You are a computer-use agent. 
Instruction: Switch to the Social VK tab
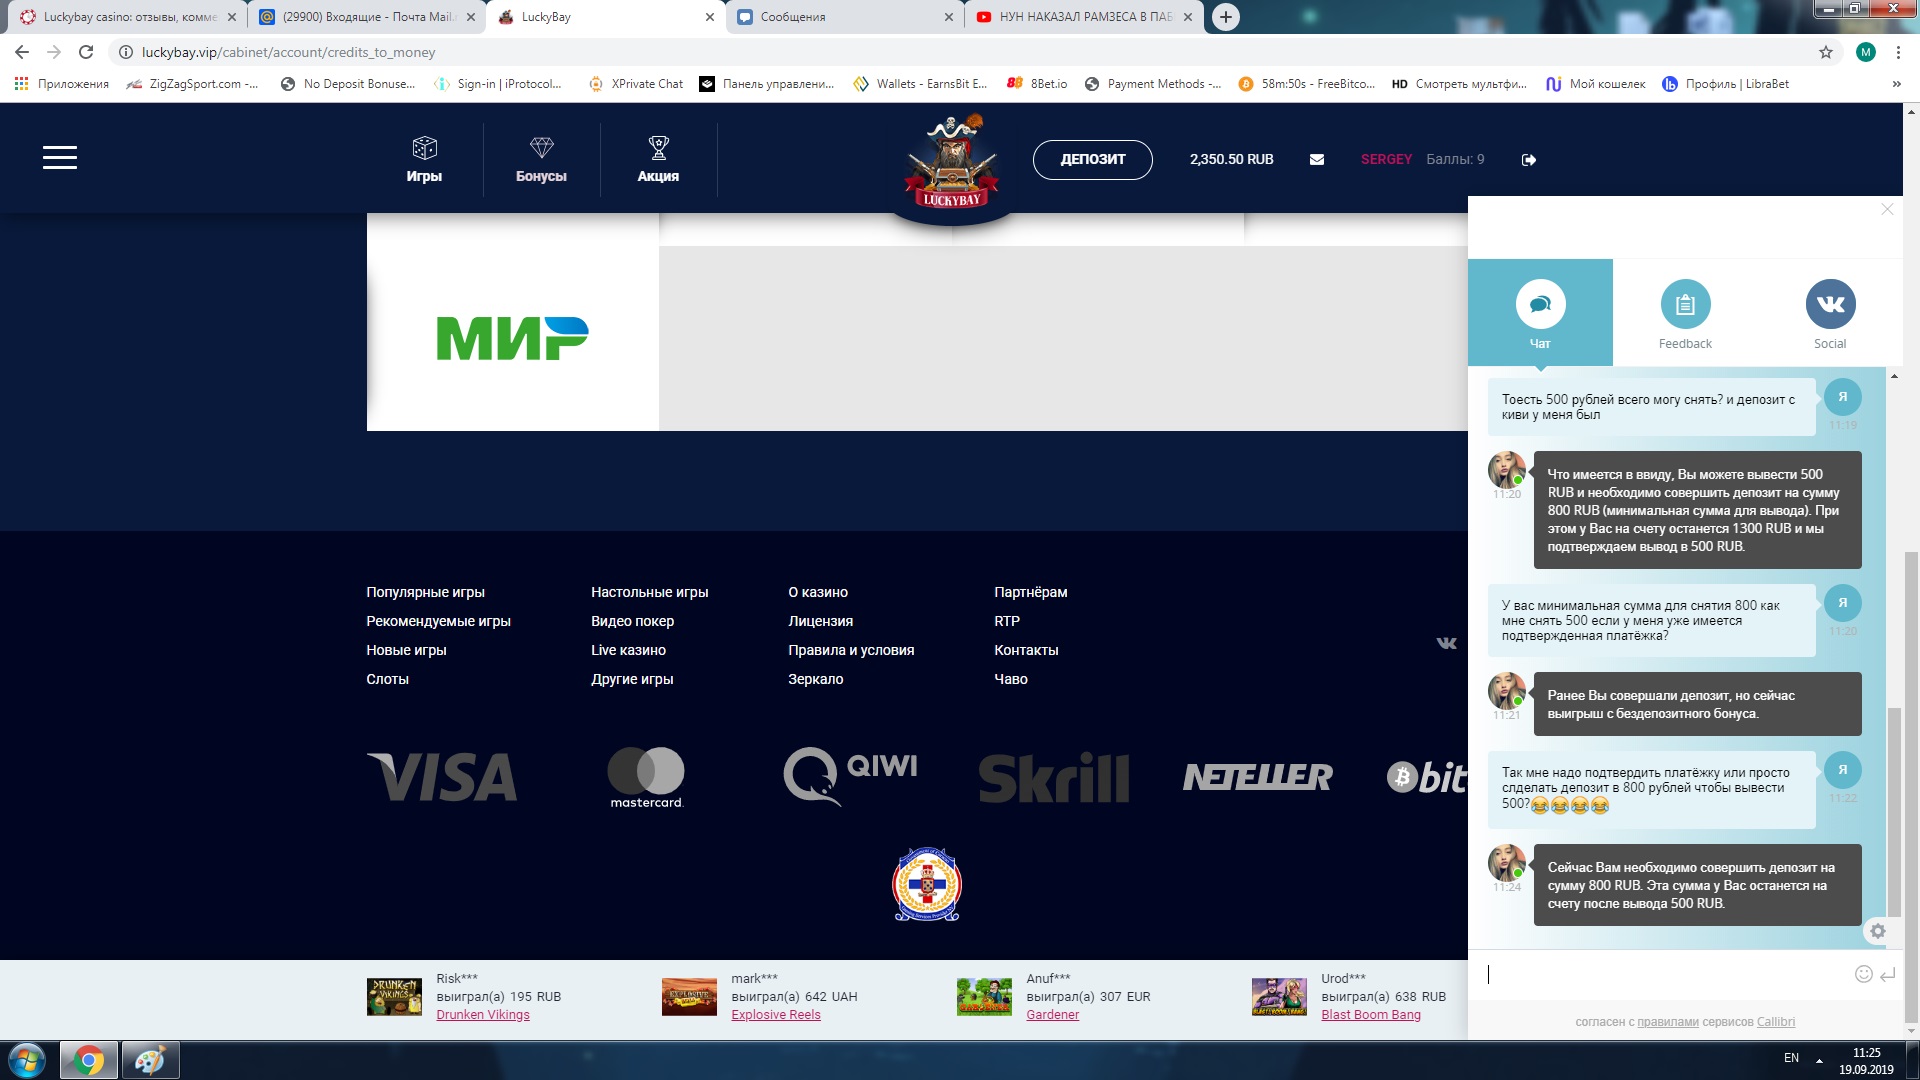click(x=1830, y=313)
